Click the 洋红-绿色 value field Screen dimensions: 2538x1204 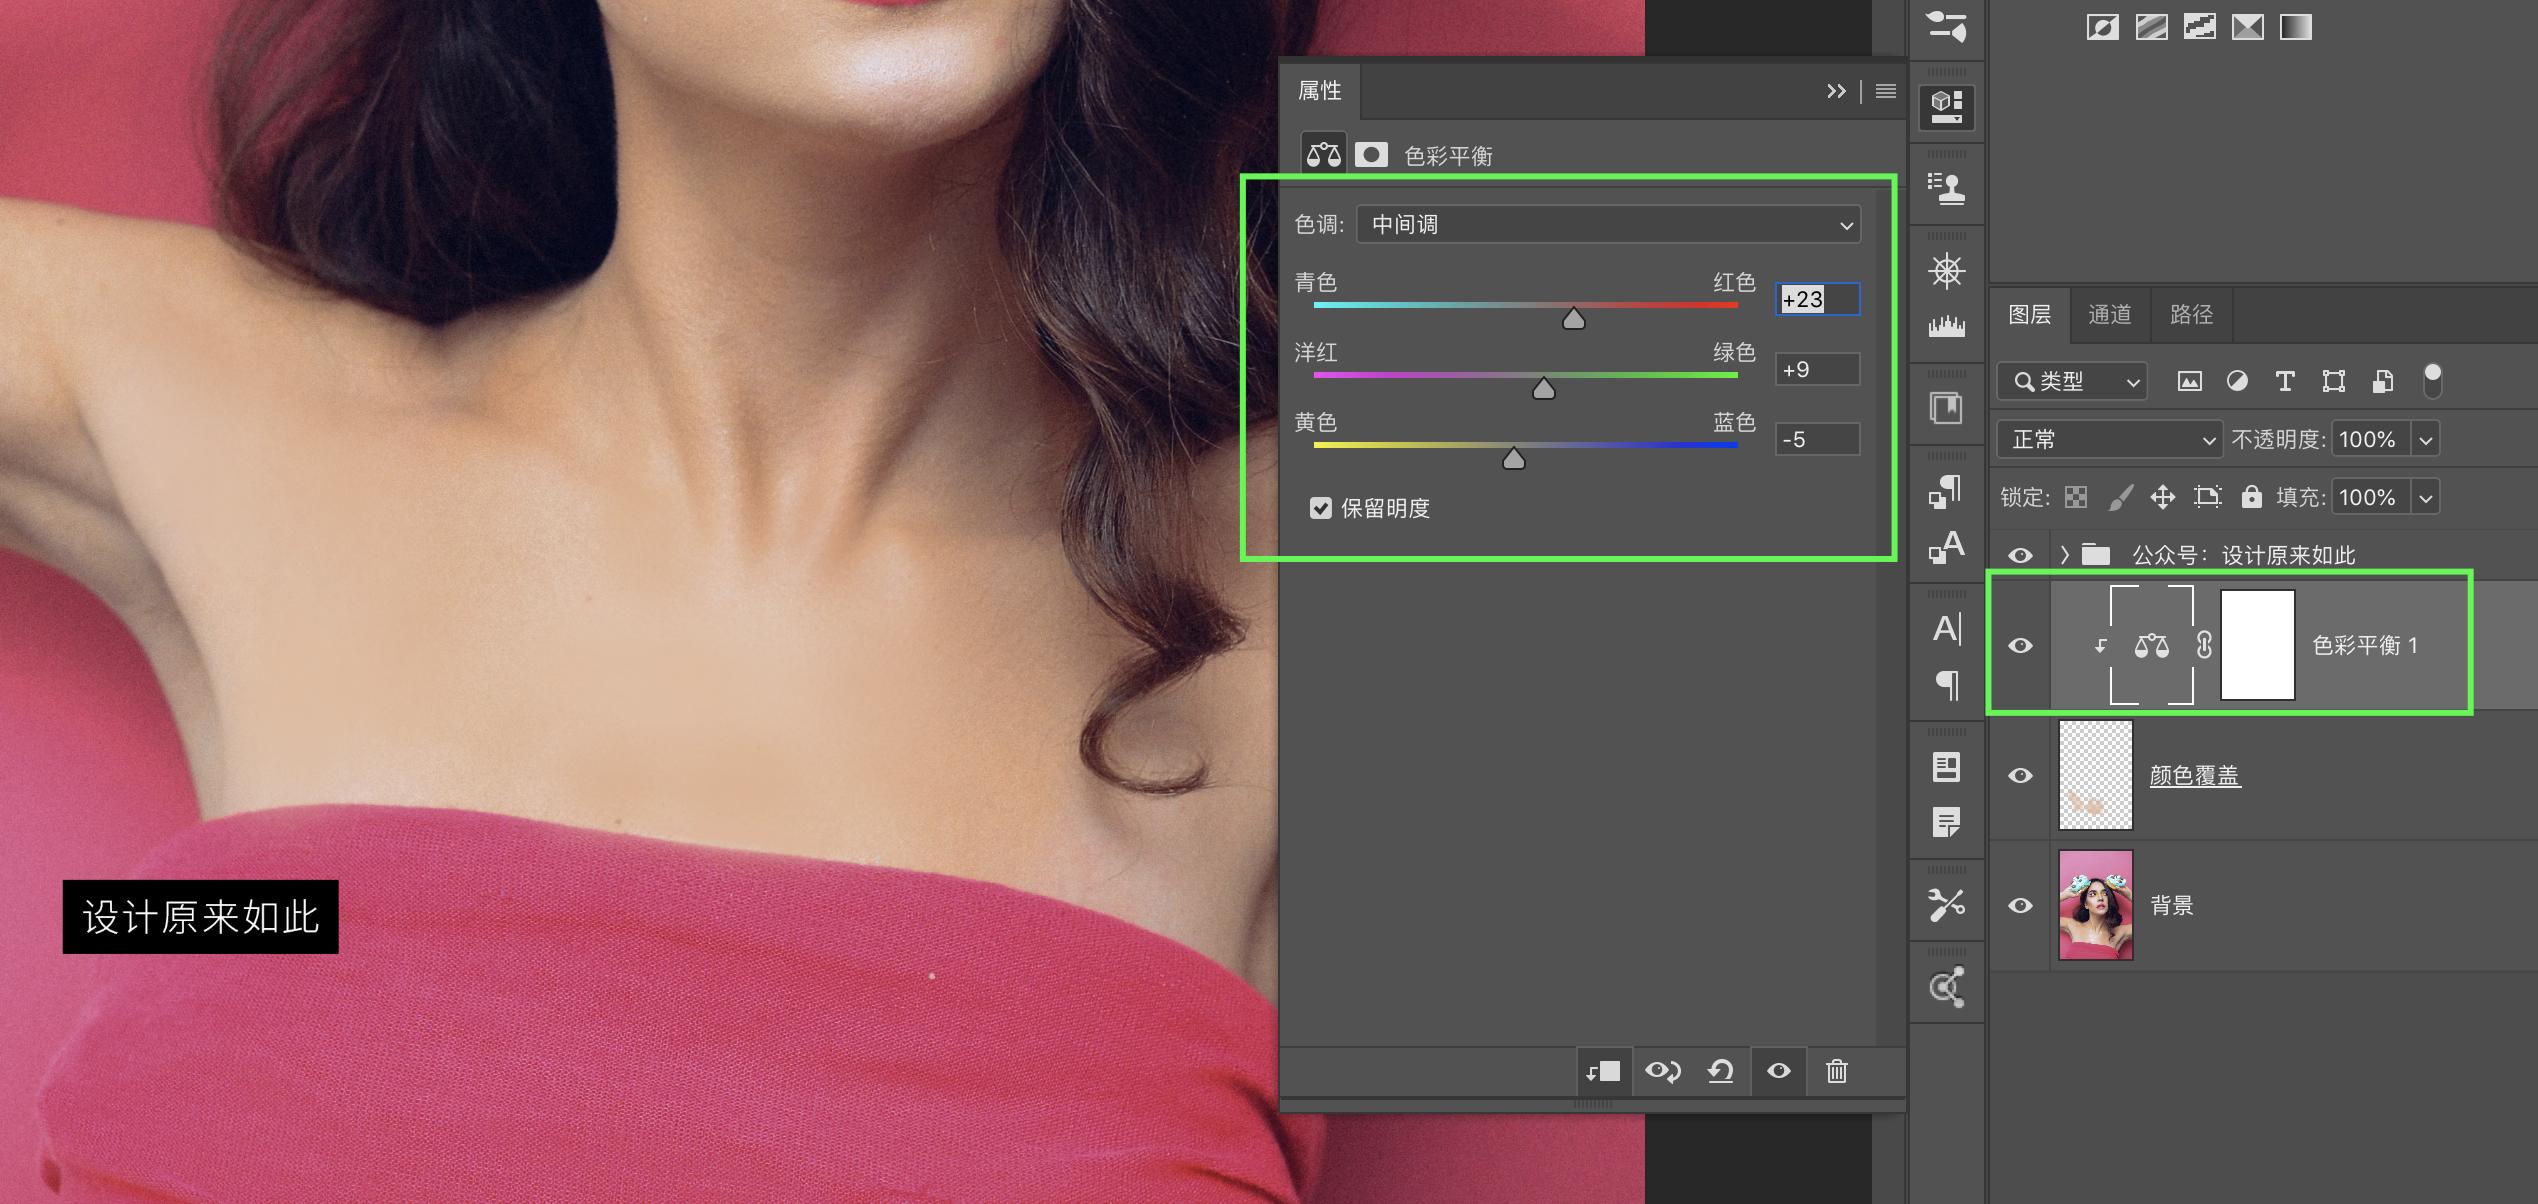point(1817,369)
